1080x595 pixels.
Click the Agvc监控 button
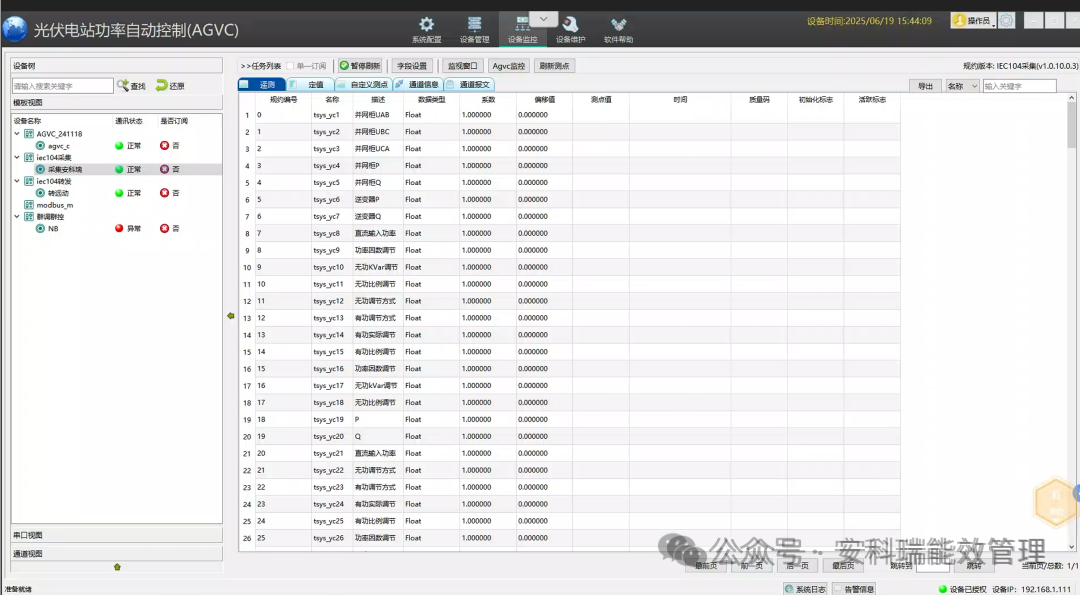tap(509, 66)
